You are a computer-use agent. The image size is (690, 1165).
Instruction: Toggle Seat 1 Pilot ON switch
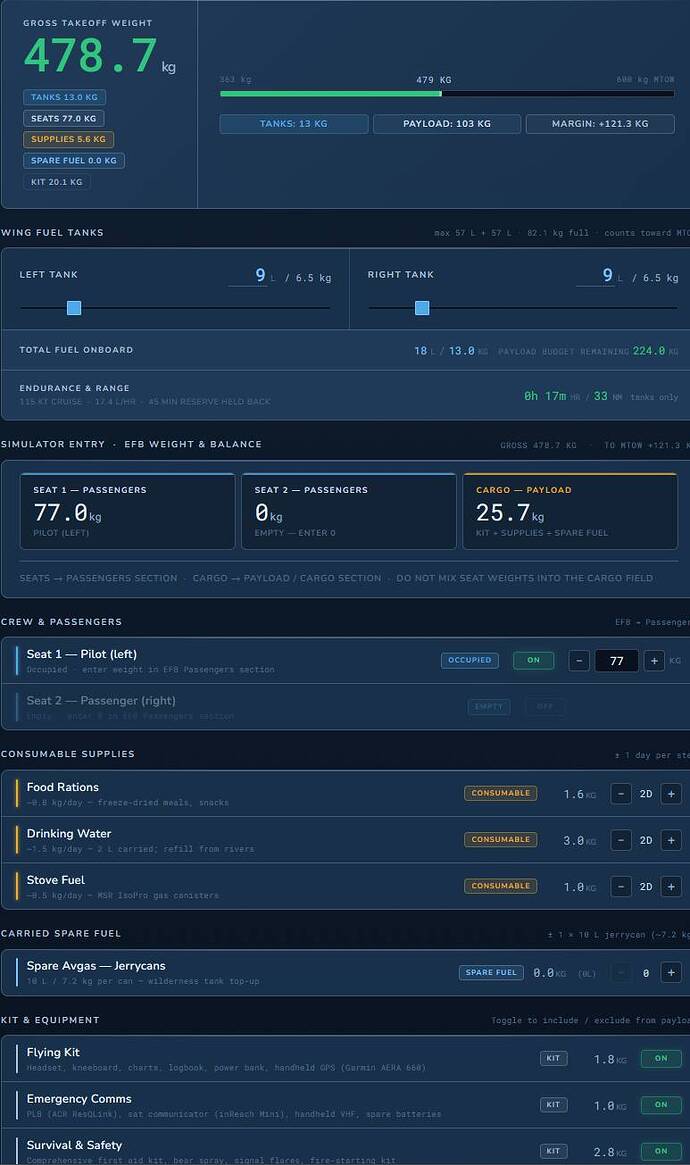tap(533, 660)
